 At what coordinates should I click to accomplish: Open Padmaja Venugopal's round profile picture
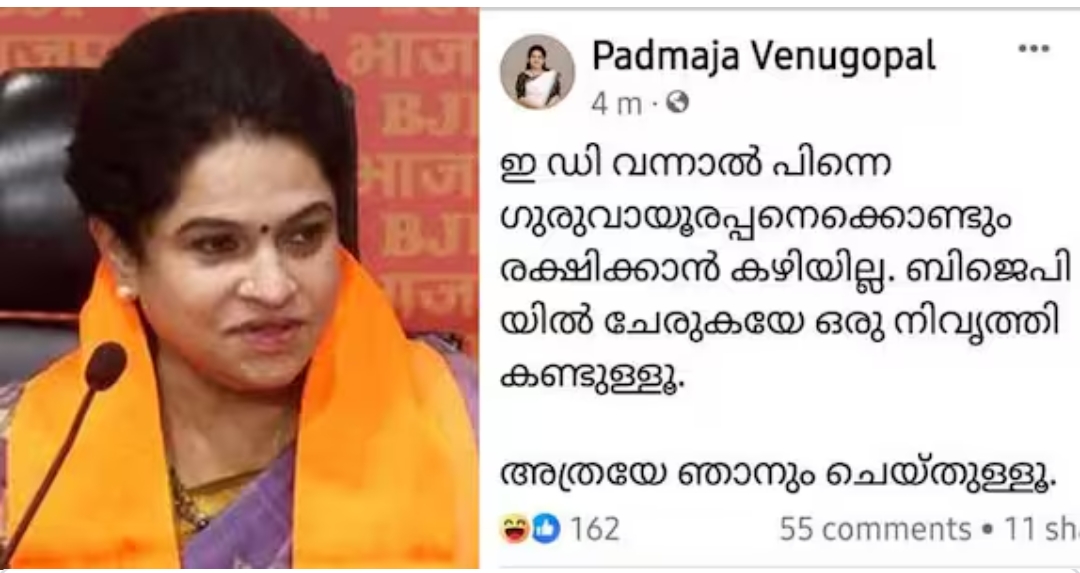pyautogui.click(x=537, y=72)
